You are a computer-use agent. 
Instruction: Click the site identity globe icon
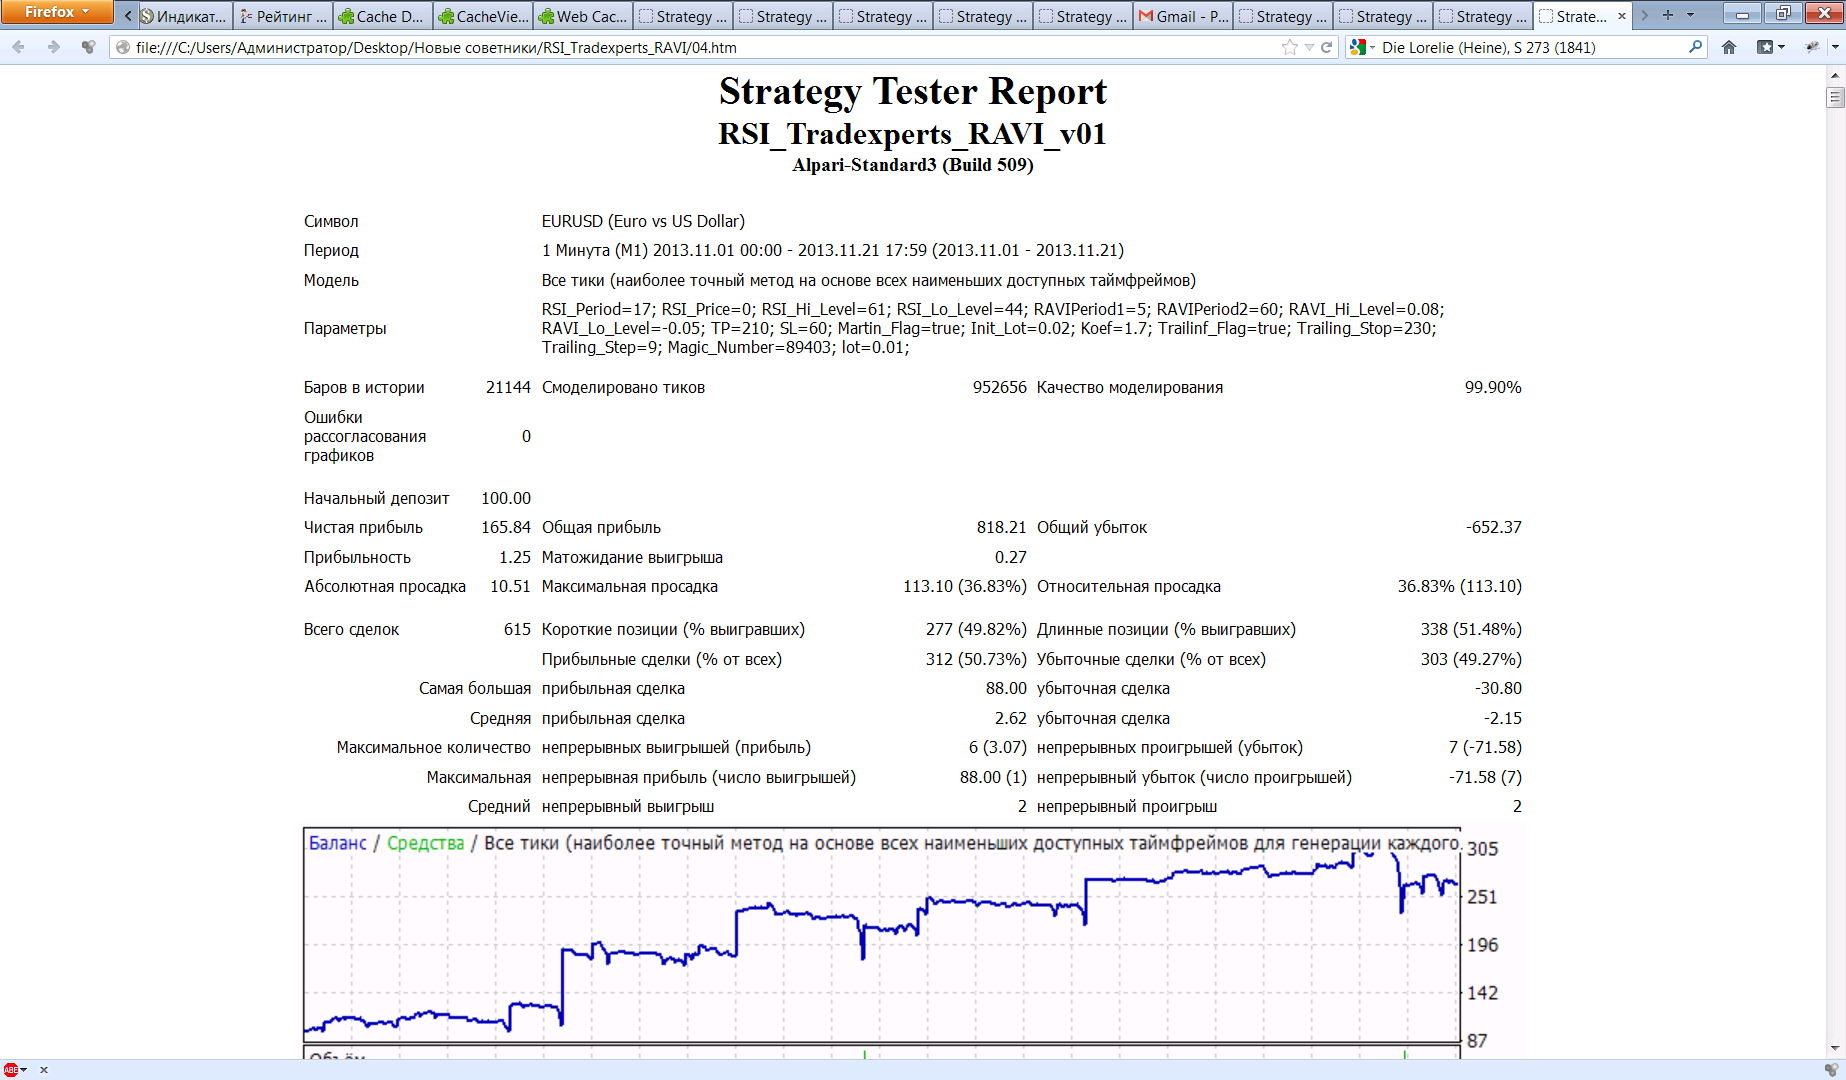tap(122, 47)
